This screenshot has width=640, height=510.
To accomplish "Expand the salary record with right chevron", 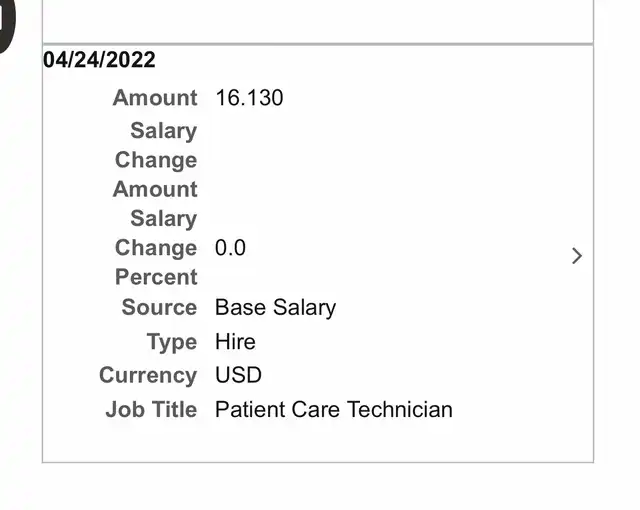I will pyautogui.click(x=576, y=256).
